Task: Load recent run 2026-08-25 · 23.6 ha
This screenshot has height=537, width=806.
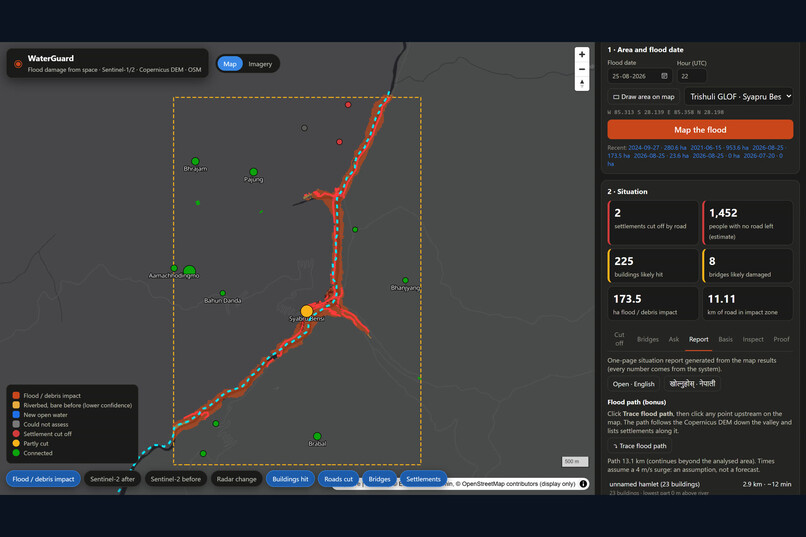Action: click(x=661, y=156)
